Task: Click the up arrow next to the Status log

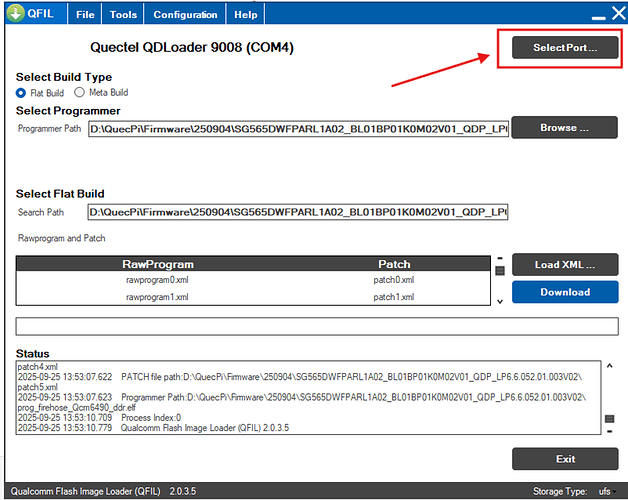Action: click(609, 365)
